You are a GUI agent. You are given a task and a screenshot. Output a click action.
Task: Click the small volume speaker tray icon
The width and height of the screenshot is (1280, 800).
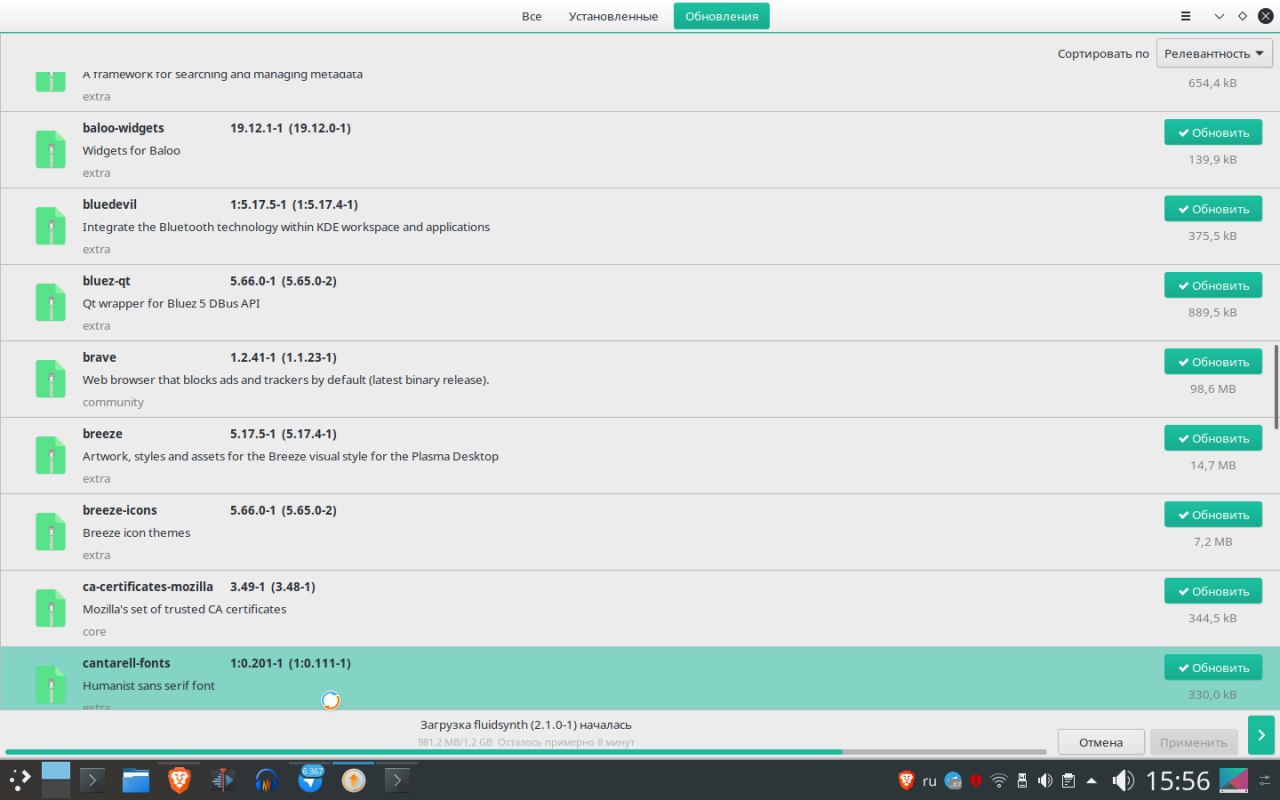(1045, 780)
